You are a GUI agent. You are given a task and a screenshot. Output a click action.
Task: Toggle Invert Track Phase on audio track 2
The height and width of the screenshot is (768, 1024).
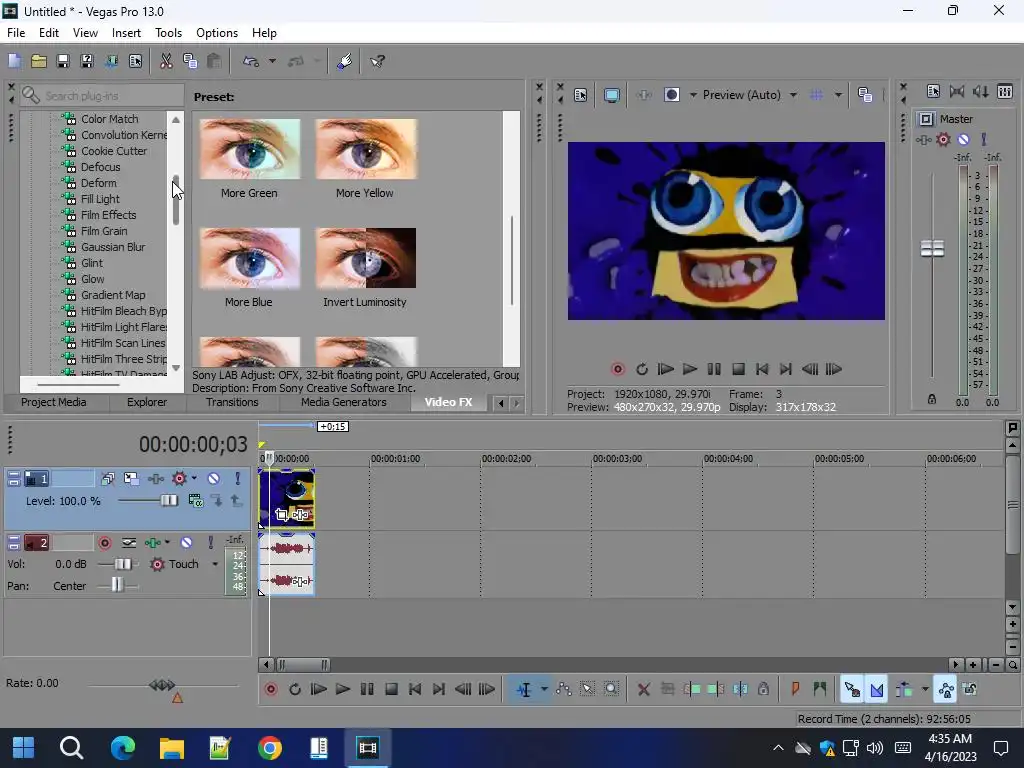pyautogui.click(x=129, y=543)
